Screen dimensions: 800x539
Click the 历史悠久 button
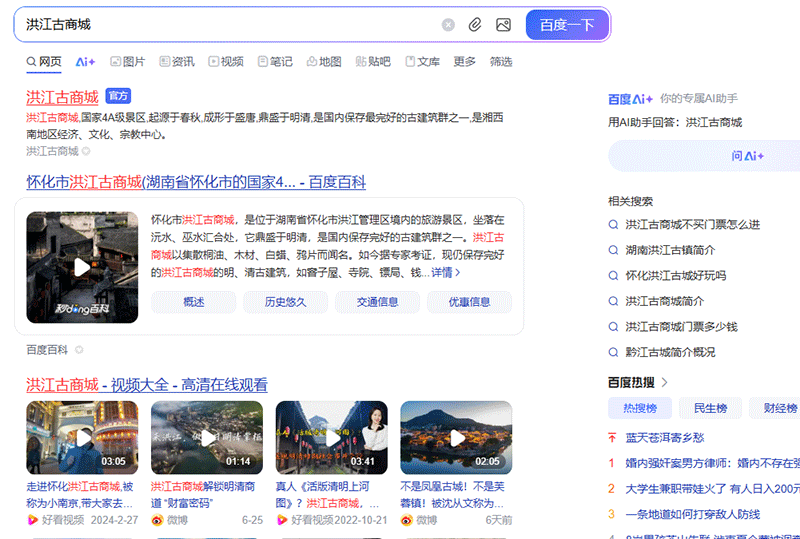click(x=285, y=302)
